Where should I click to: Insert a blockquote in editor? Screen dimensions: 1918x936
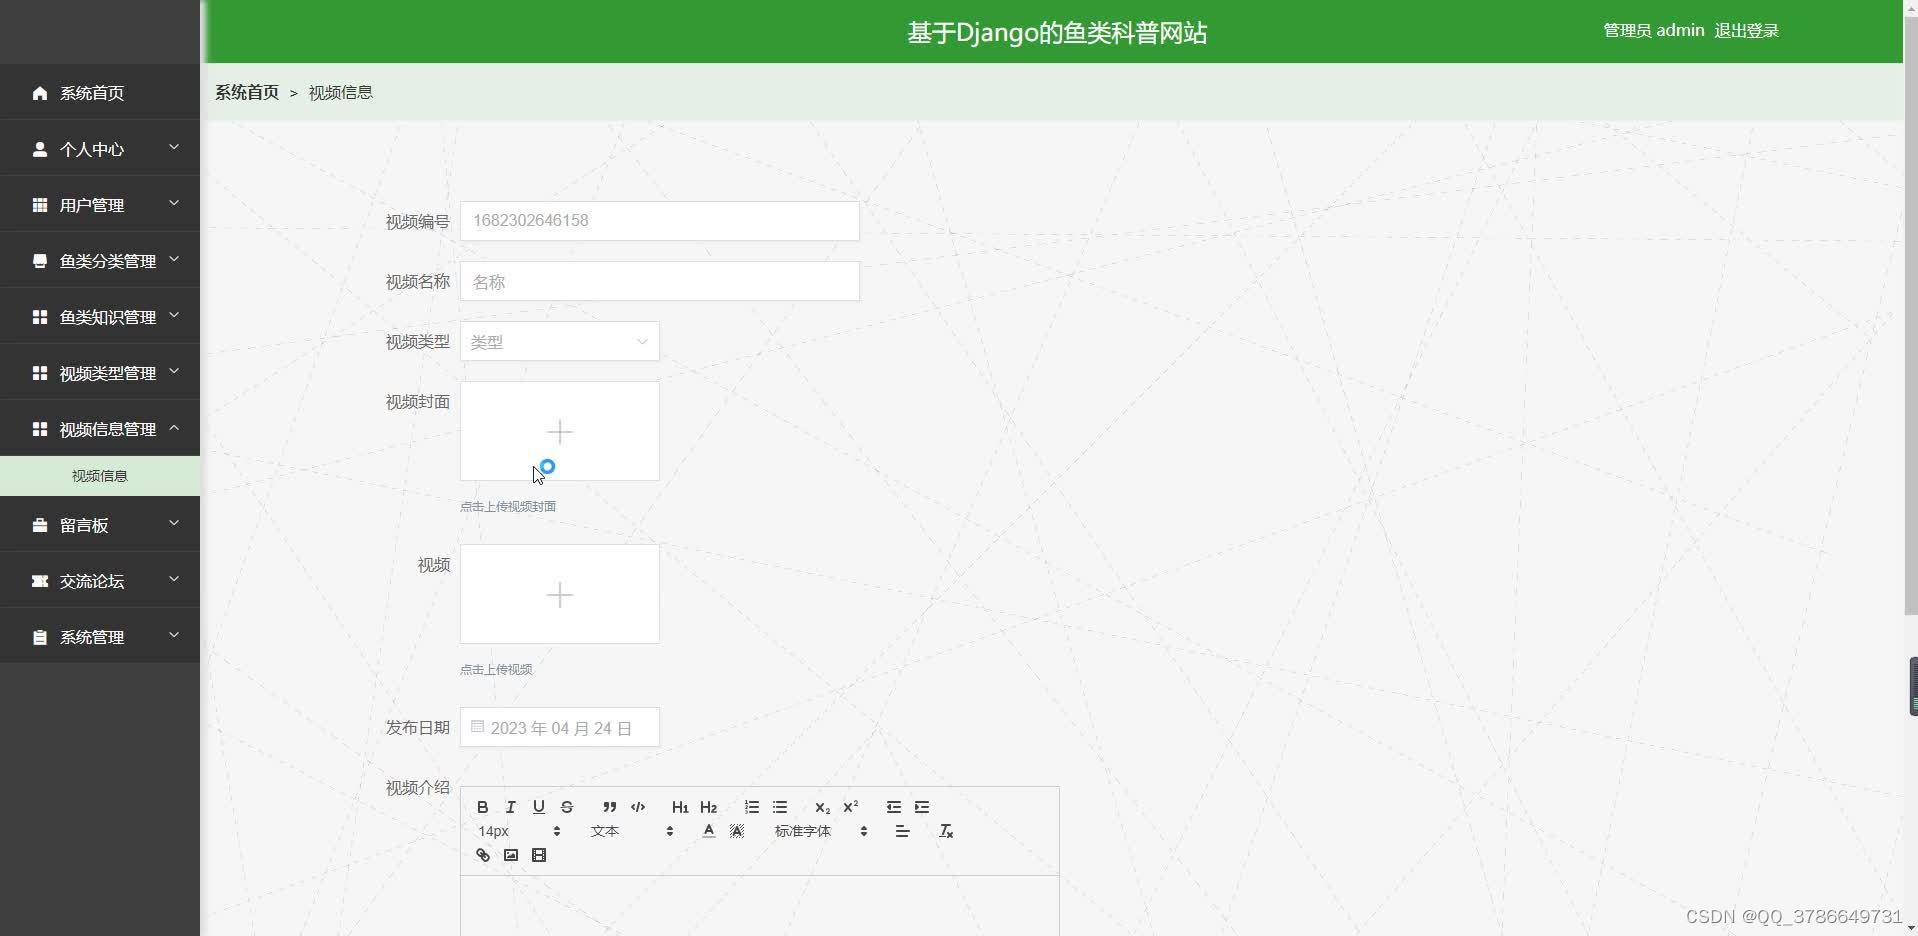point(609,807)
